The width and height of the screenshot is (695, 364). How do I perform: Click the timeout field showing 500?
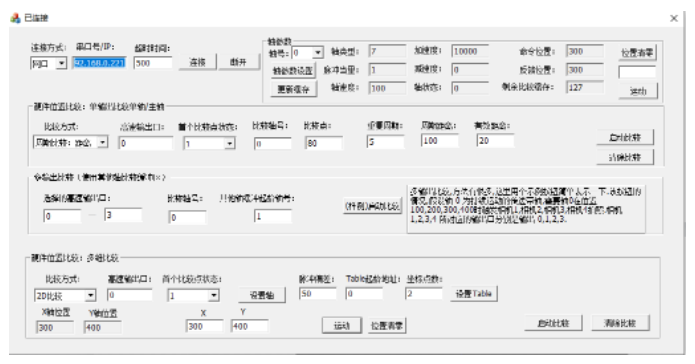pyautogui.click(x=153, y=63)
